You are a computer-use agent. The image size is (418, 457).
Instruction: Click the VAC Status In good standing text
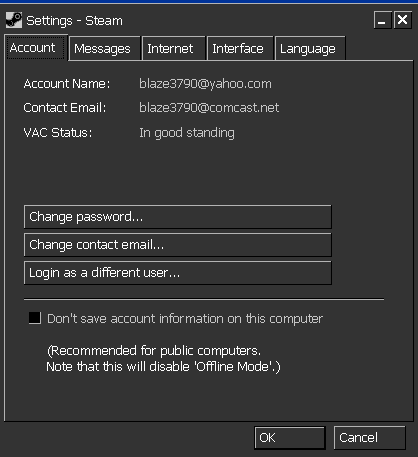click(x=187, y=133)
